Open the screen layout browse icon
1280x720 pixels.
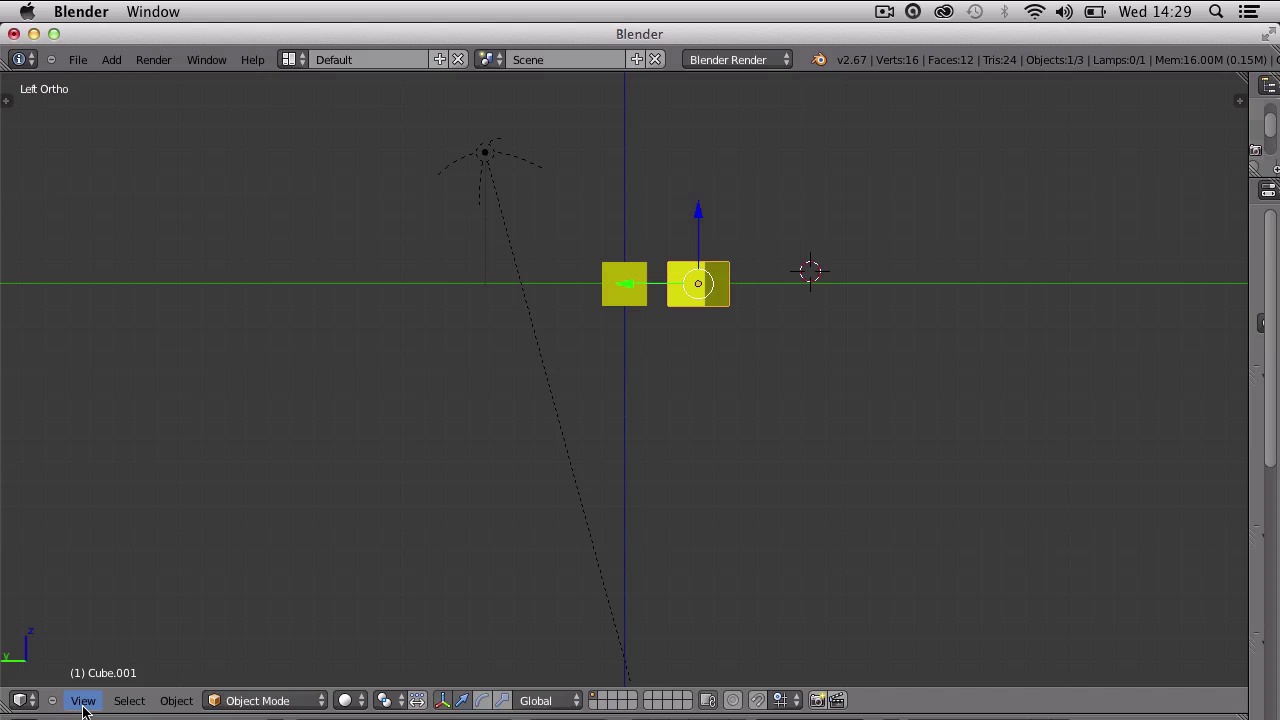tap(293, 60)
